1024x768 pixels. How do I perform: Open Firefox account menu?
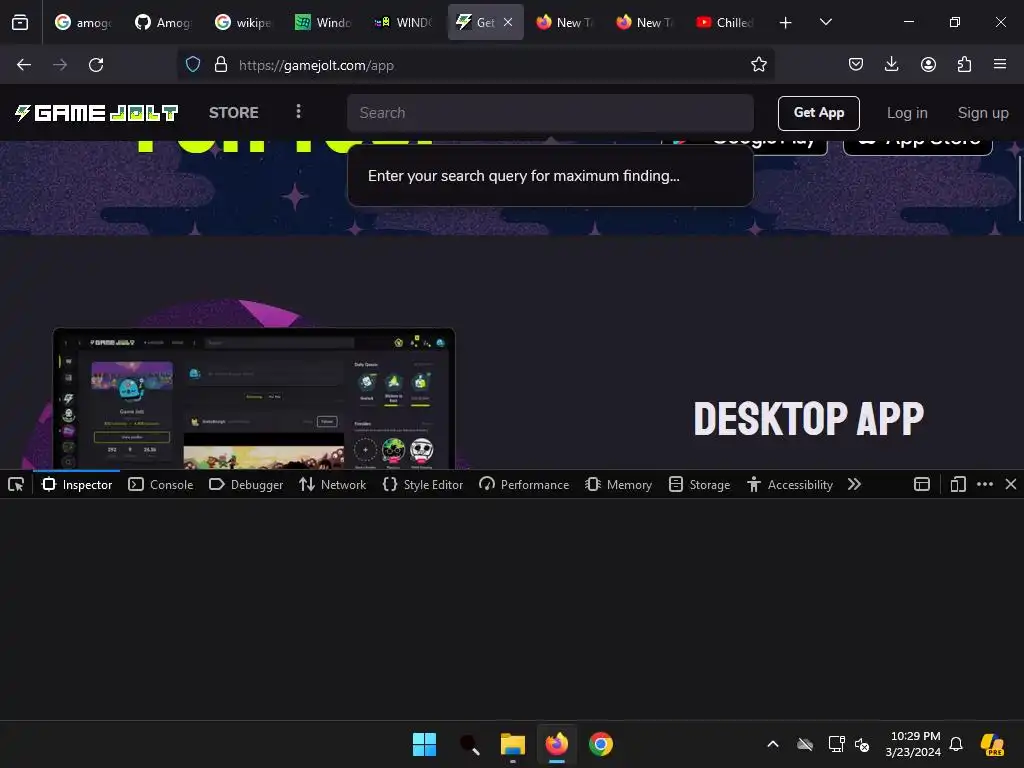[928, 65]
